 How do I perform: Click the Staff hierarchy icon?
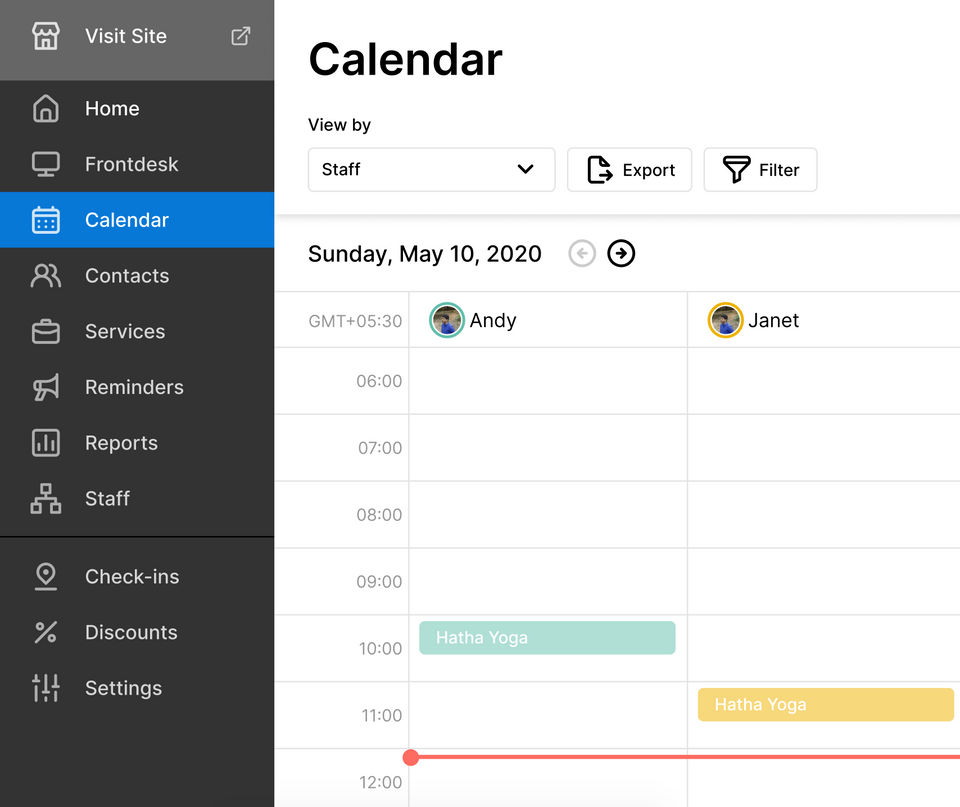pyautogui.click(x=46, y=499)
